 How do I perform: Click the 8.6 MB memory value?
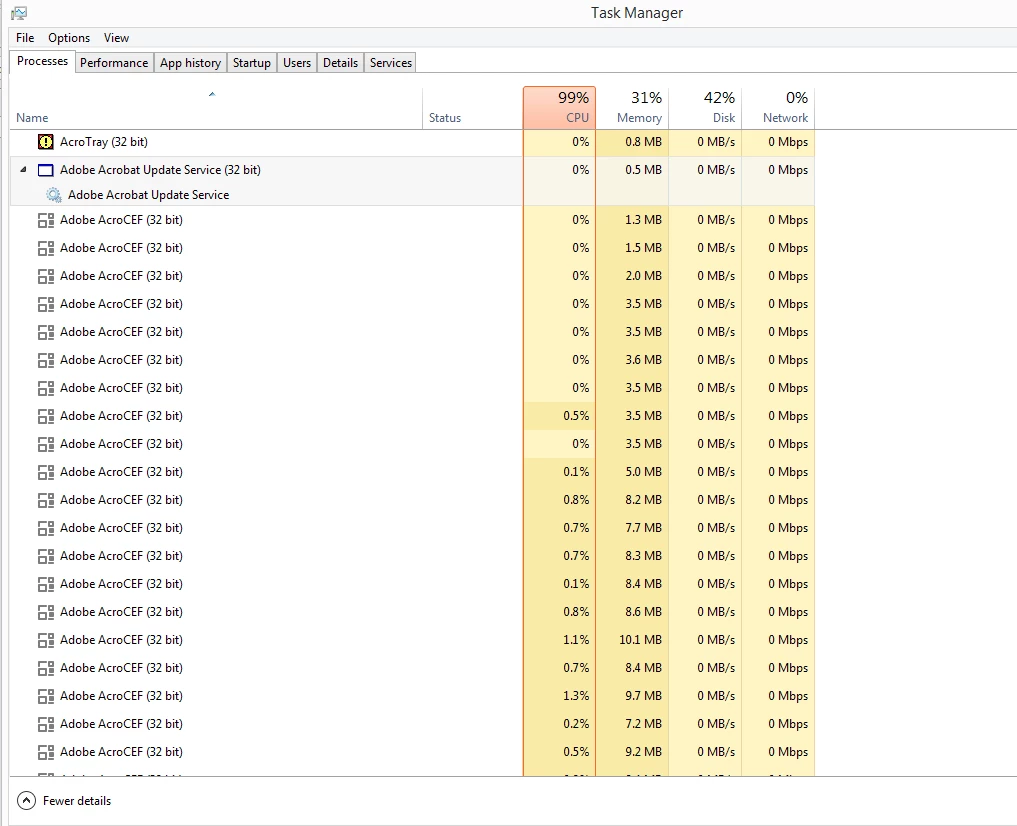coord(643,612)
